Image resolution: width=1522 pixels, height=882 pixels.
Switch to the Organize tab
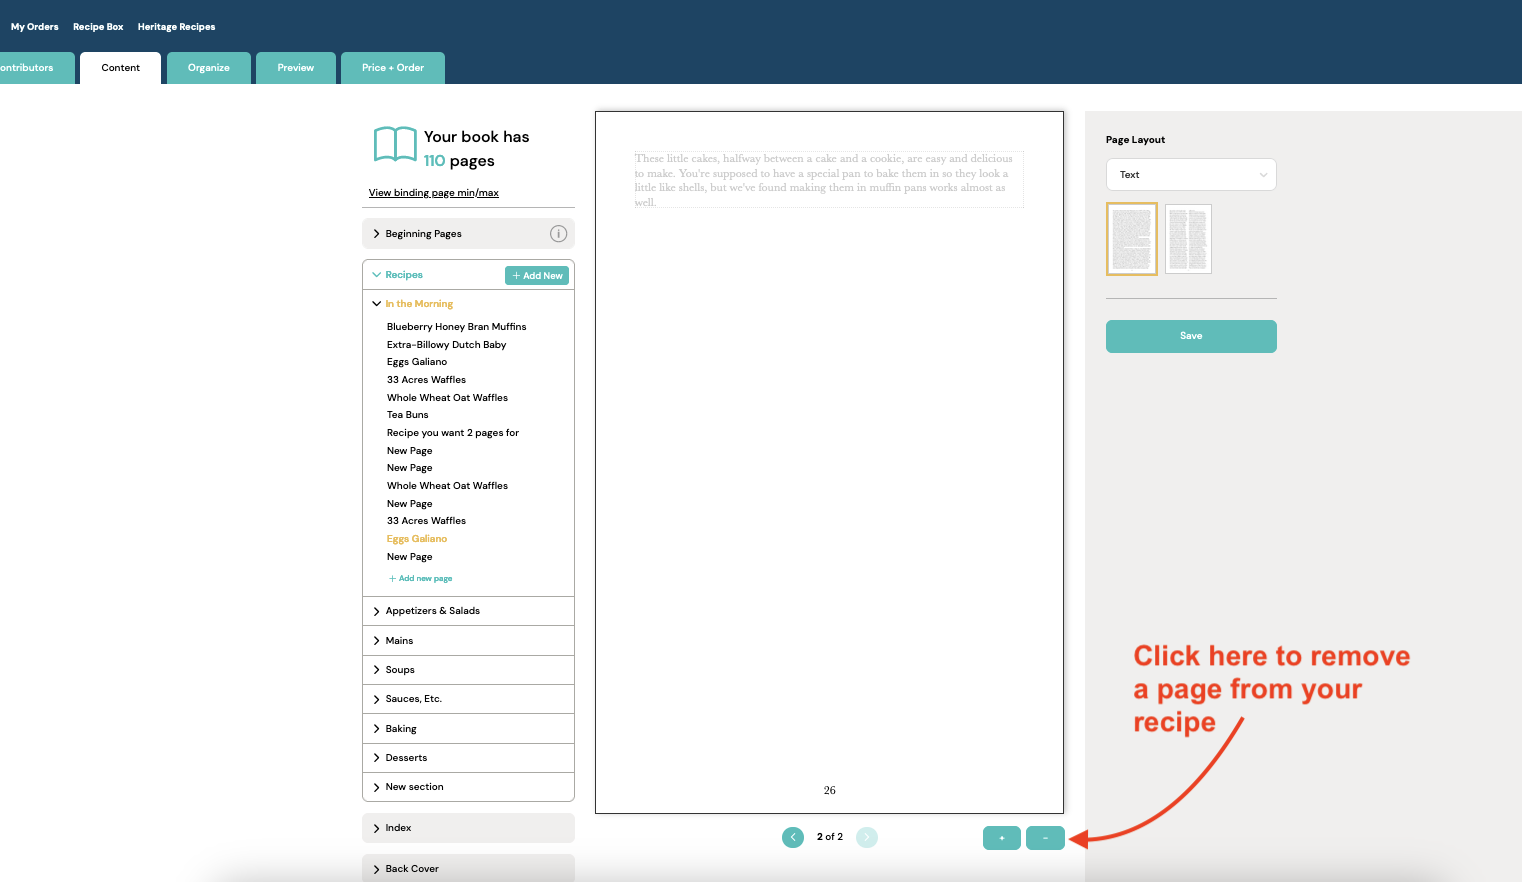pyautogui.click(x=209, y=68)
